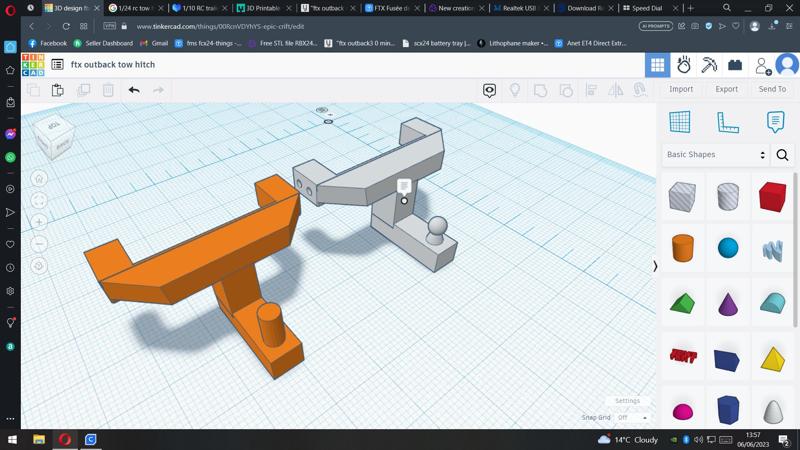
Task: Click the shapes search magnifier icon
Action: coord(782,155)
